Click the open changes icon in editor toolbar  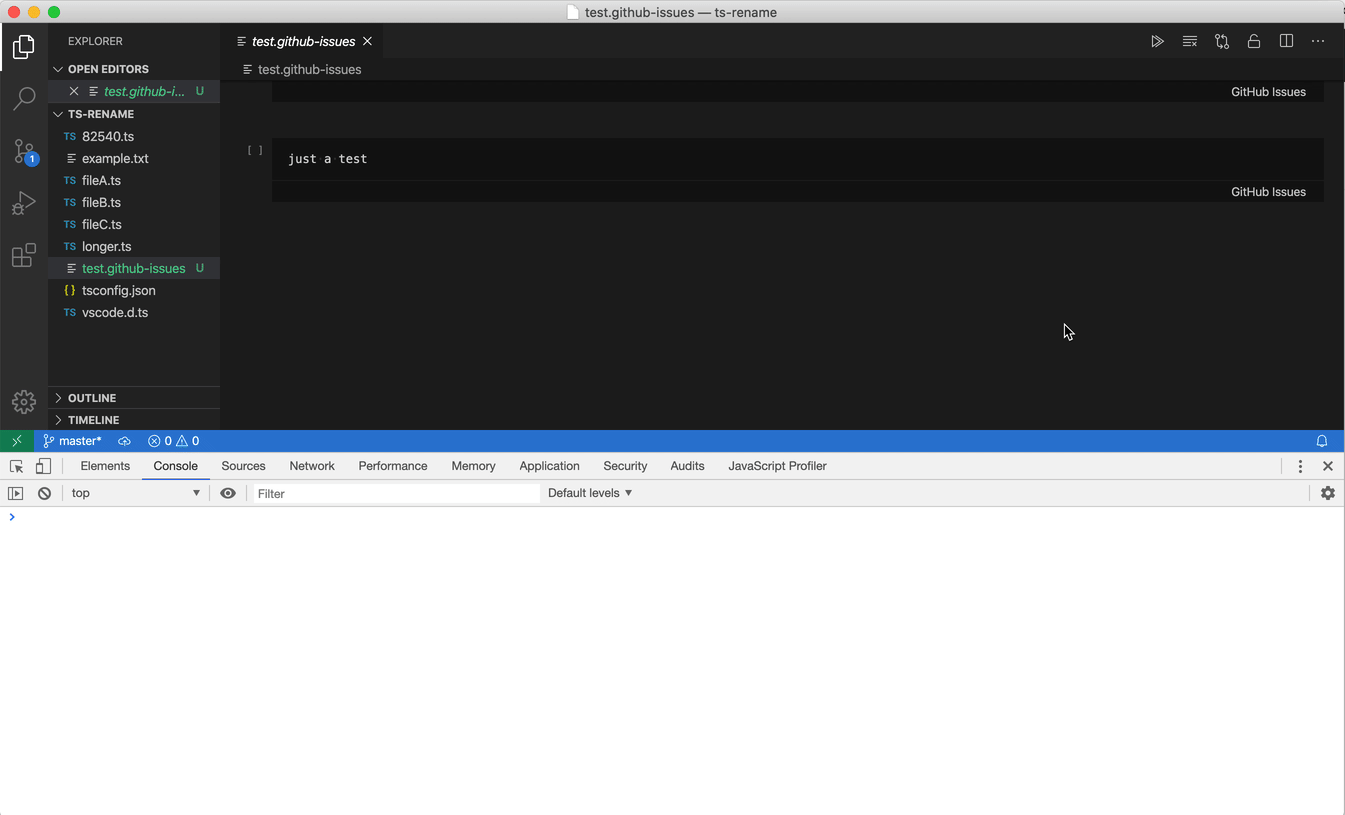(x=1221, y=41)
